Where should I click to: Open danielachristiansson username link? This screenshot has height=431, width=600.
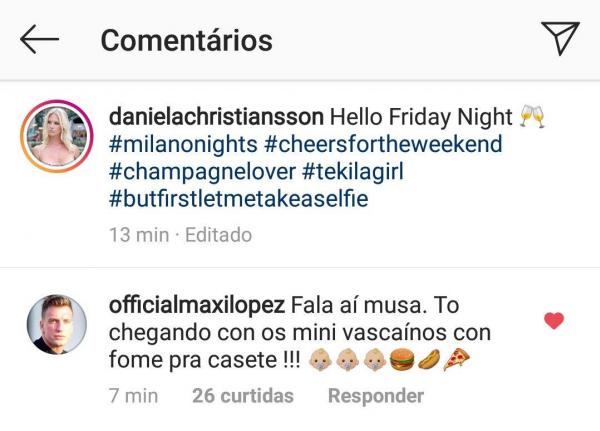click(216, 117)
